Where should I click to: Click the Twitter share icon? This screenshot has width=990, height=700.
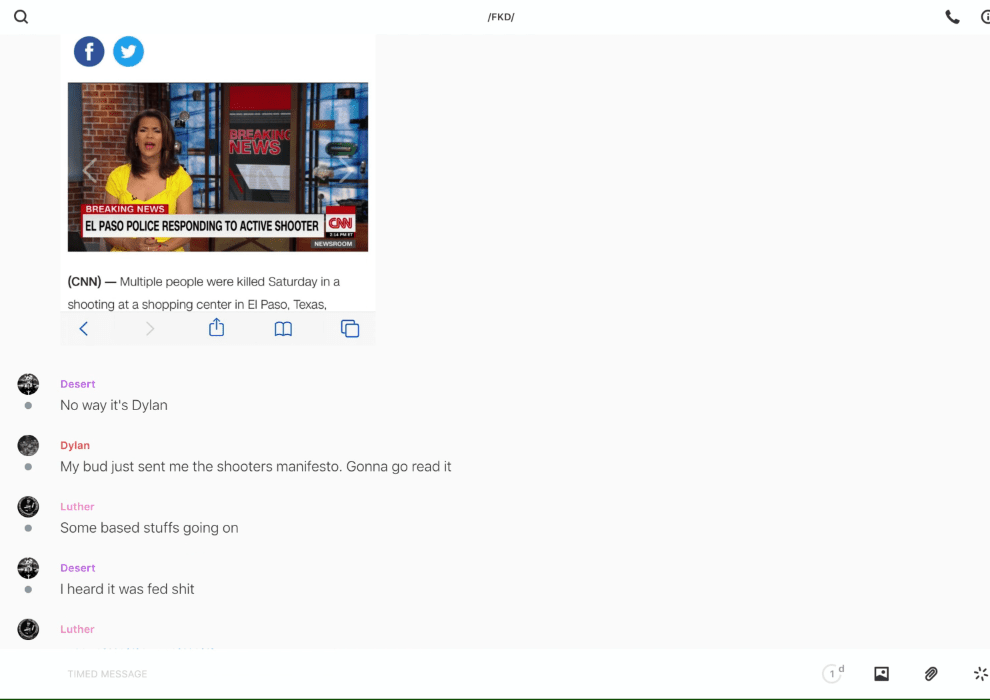[x=128, y=51]
